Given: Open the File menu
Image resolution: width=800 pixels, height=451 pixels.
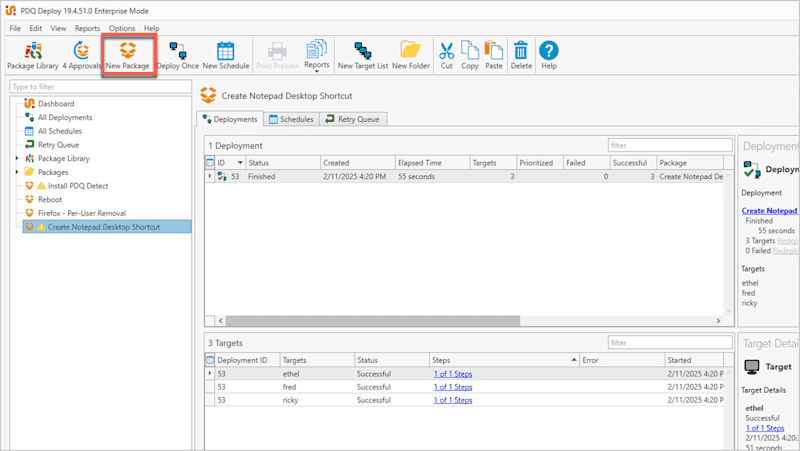Looking at the screenshot, I should click(15, 28).
